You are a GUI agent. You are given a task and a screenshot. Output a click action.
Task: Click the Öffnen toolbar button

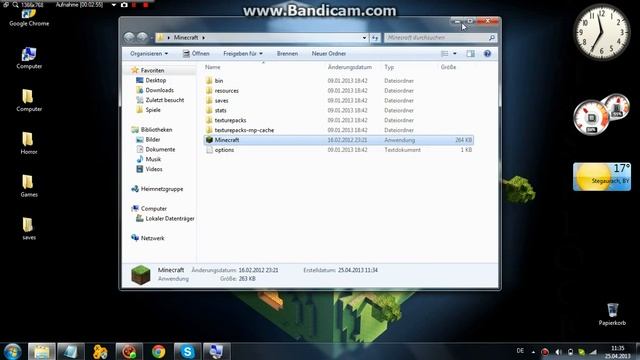196,53
